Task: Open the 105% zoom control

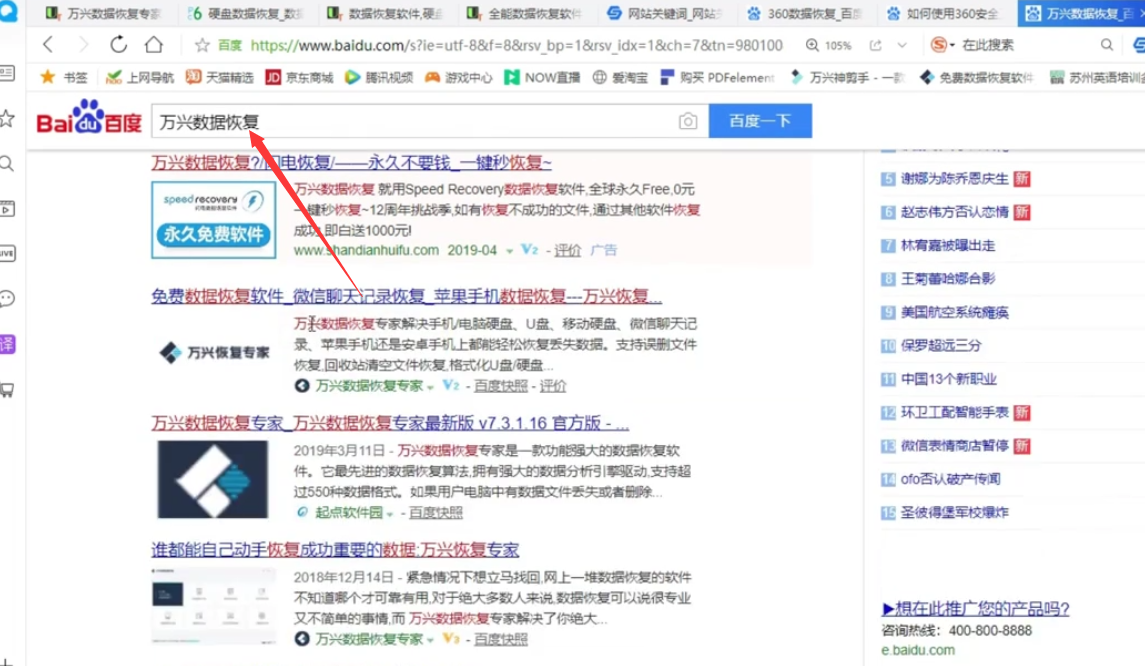Action: click(x=829, y=45)
